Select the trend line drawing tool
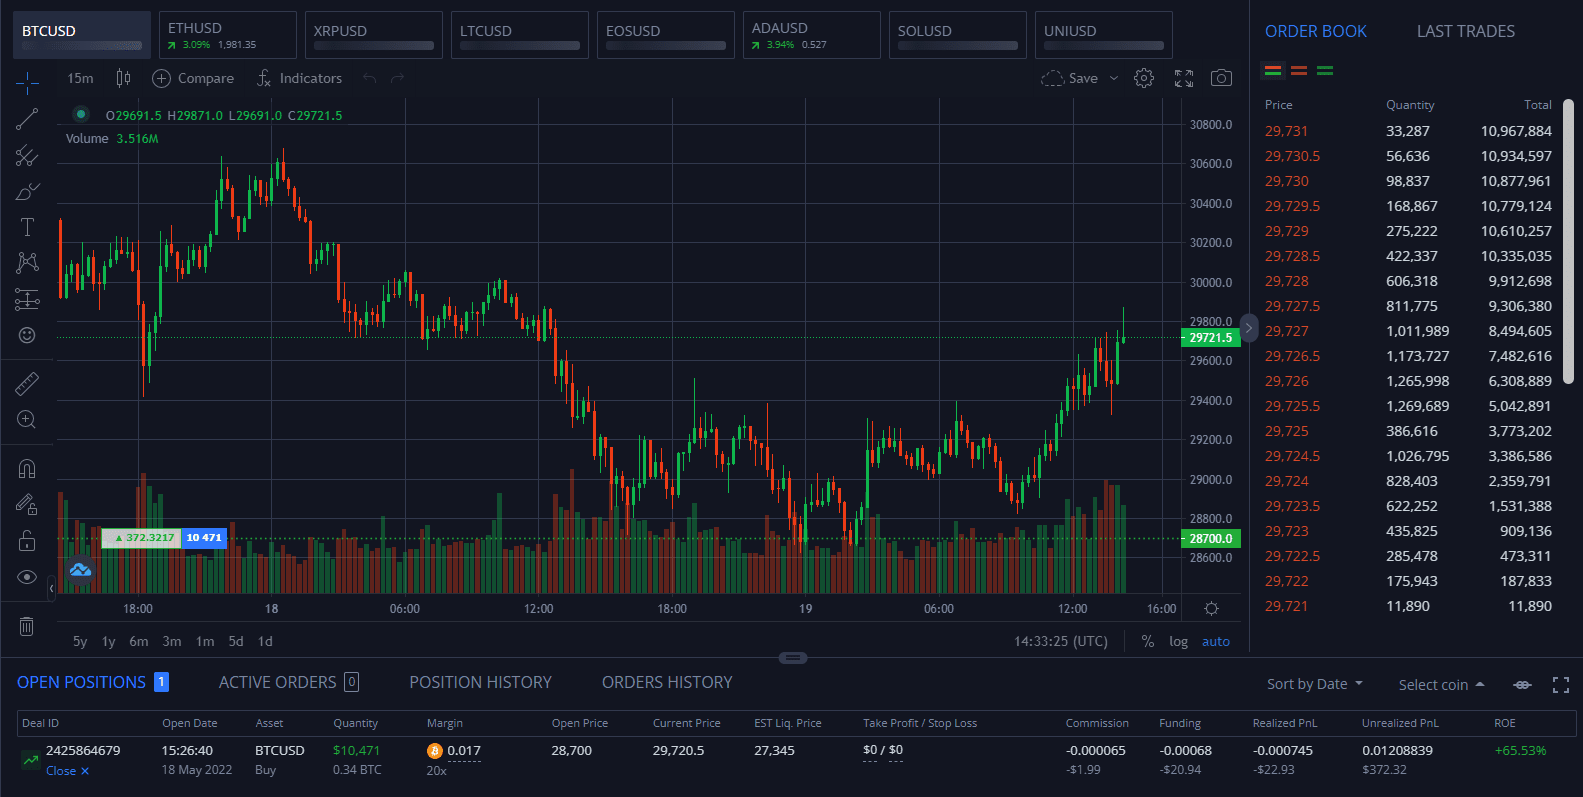Viewport: 1583px width, 797px height. [27, 119]
